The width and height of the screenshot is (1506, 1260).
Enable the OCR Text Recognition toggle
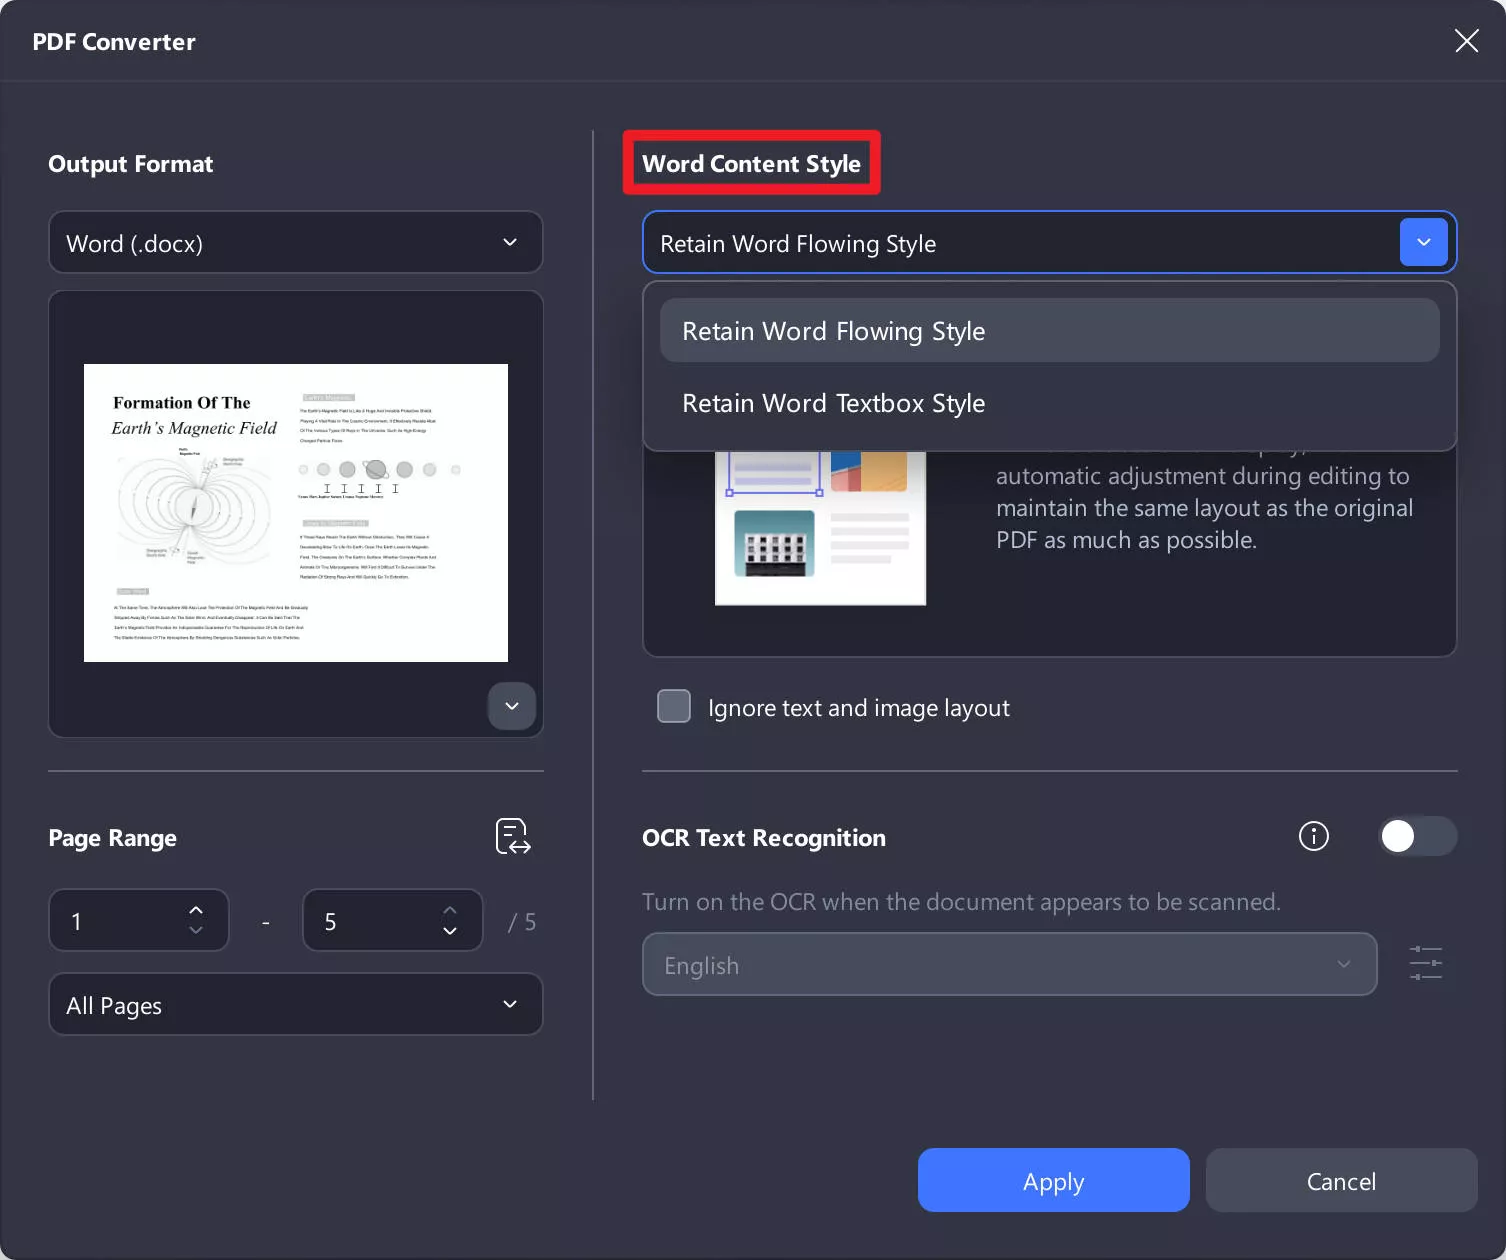(x=1415, y=836)
